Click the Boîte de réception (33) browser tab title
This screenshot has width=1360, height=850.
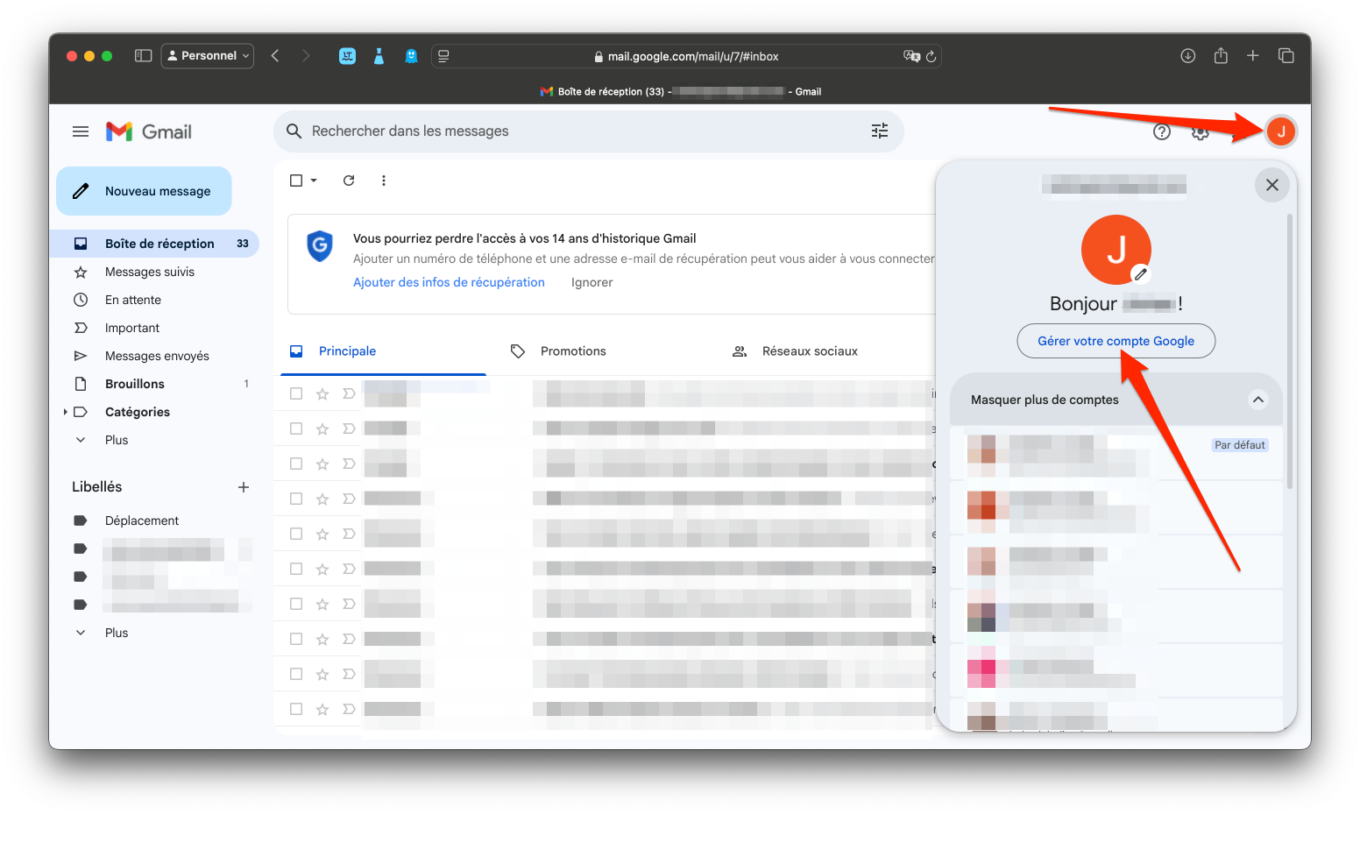pyautogui.click(x=680, y=92)
